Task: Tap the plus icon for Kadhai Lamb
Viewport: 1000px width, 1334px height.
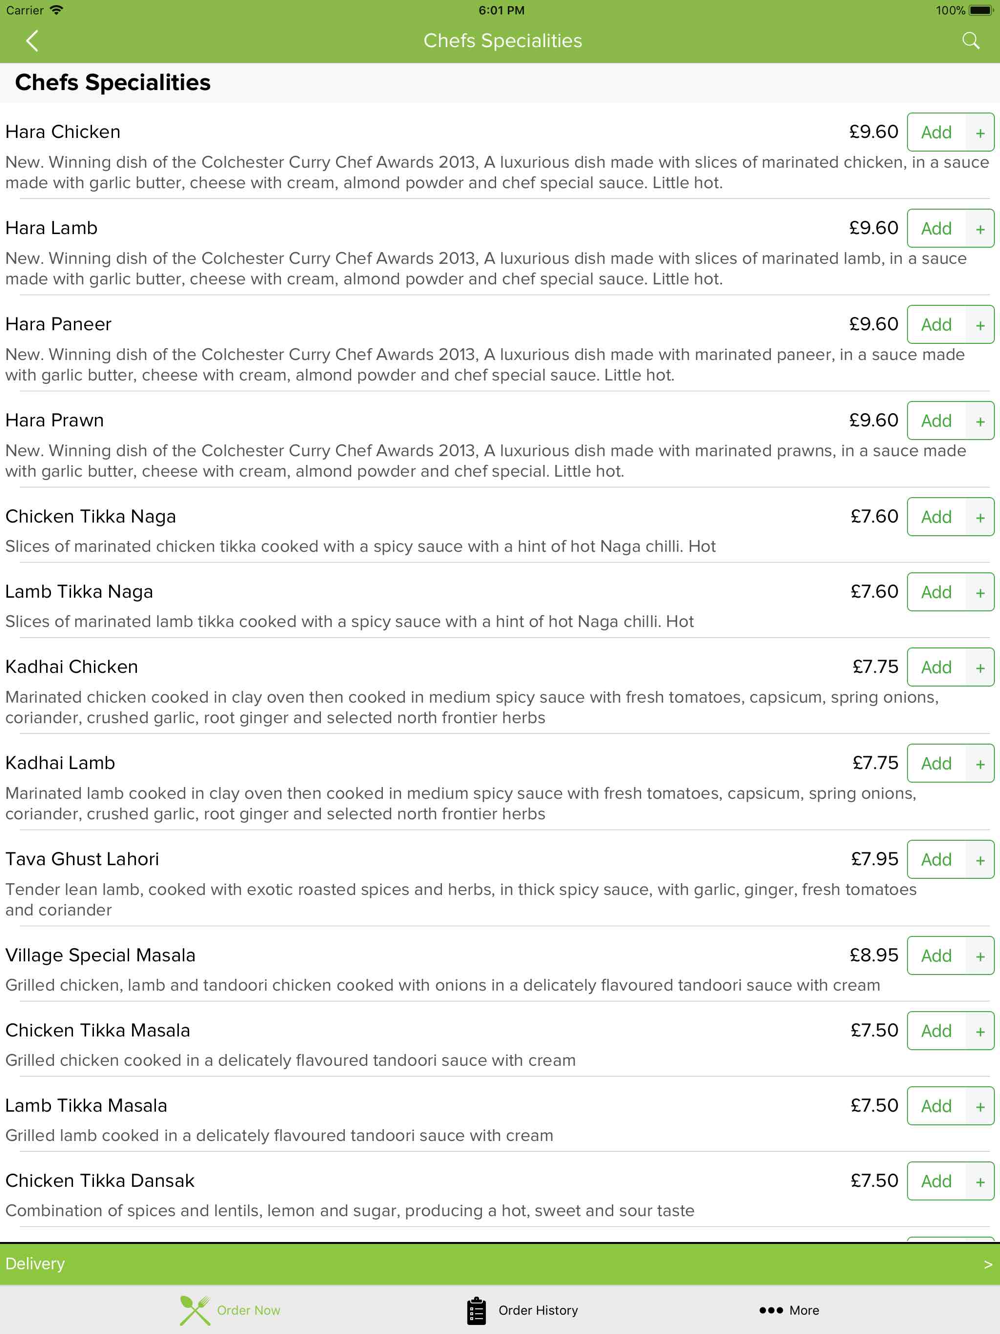Action: (x=980, y=763)
